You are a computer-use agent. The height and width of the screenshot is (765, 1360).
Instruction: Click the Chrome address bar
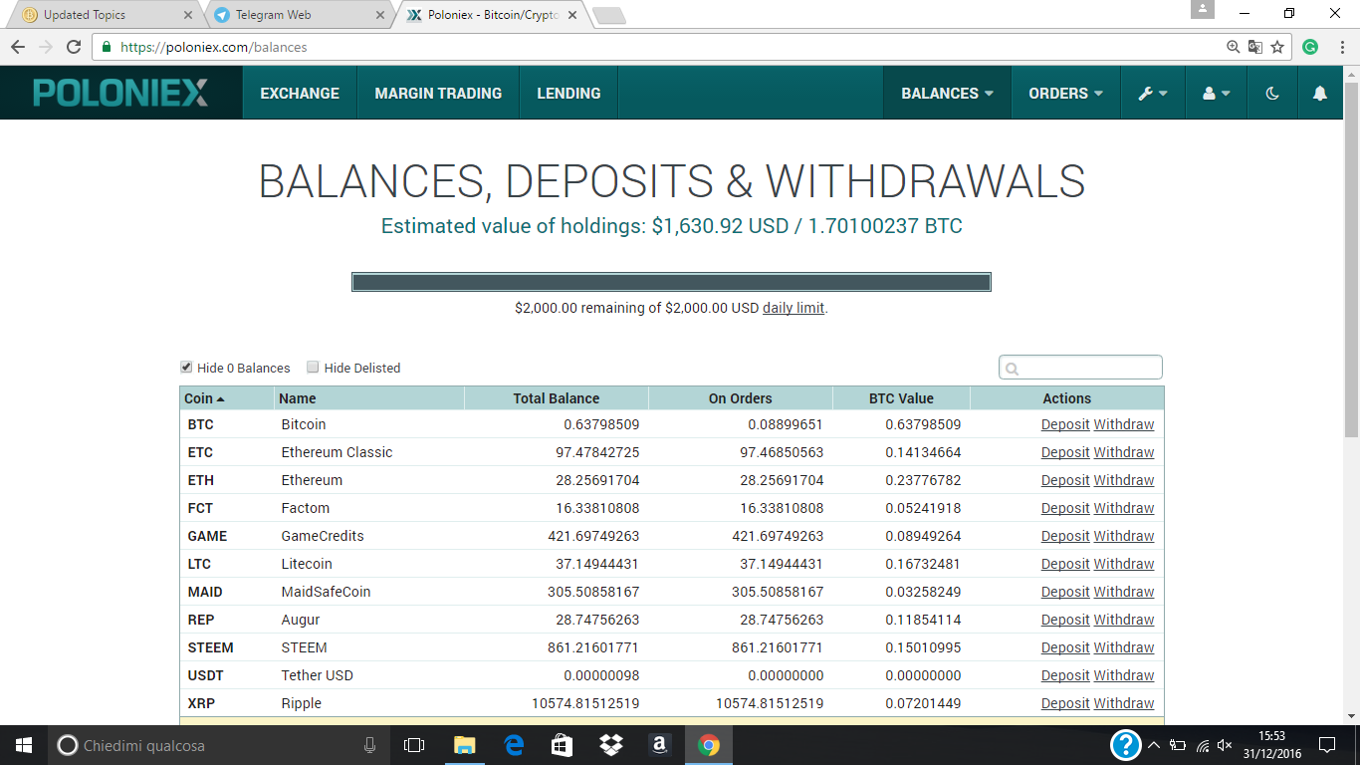click(x=660, y=47)
